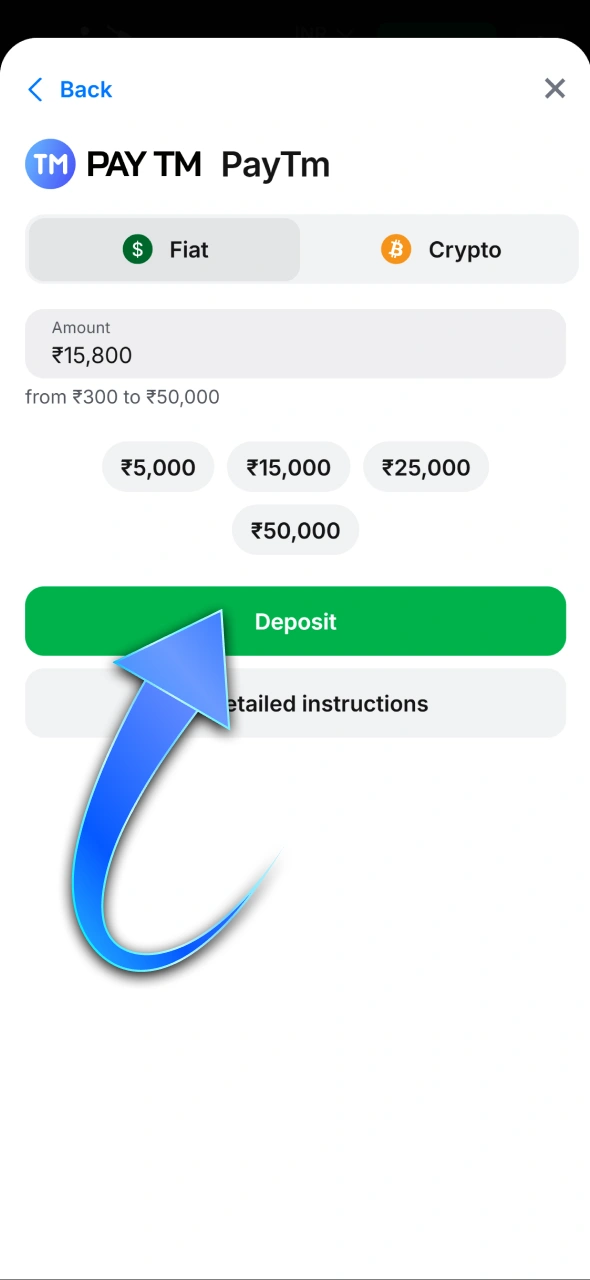Image resolution: width=590 pixels, height=1280 pixels.
Task: Click into the Amount input field
Action: coord(295,344)
